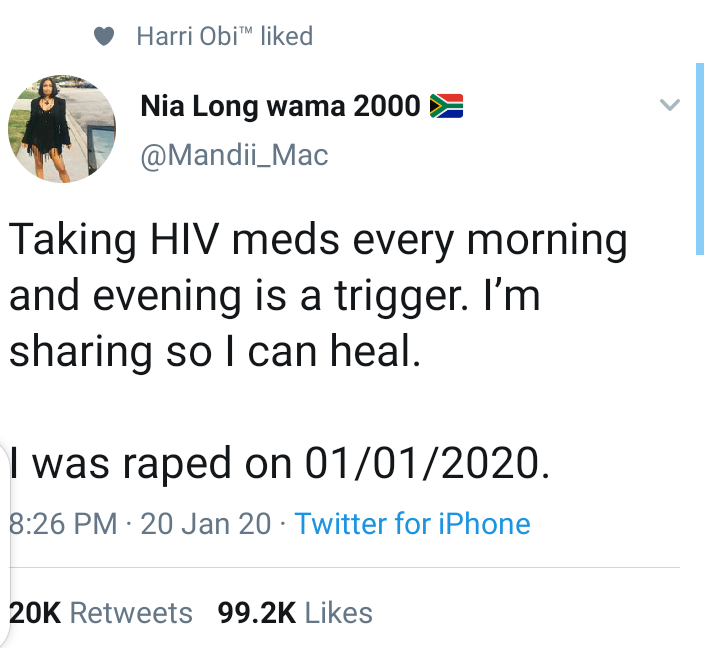Viewport: 704px width, 648px height.
Task: Click the word 'Likes' label
Action: click(x=339, y=613)
